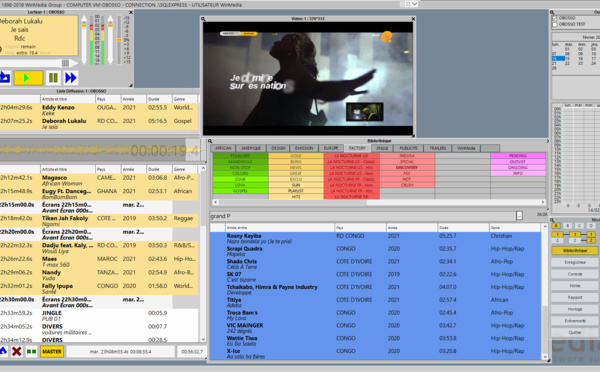Click the blue up-arrow icon at playlist bottom
The image size is (600, 372).
coord(3,351)
